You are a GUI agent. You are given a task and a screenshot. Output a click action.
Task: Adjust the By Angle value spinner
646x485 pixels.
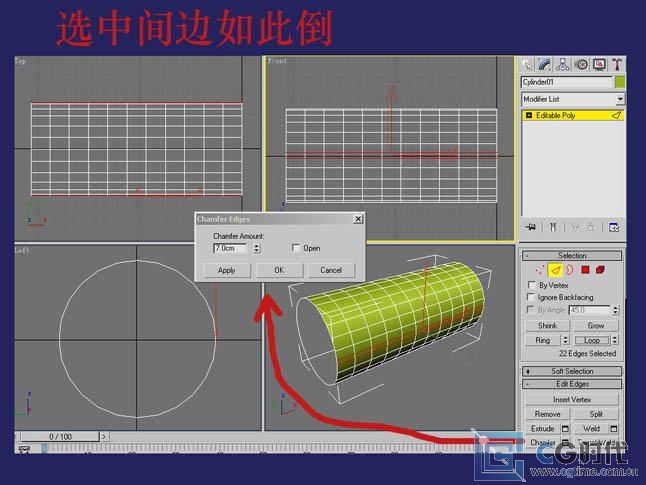point(616,310)
